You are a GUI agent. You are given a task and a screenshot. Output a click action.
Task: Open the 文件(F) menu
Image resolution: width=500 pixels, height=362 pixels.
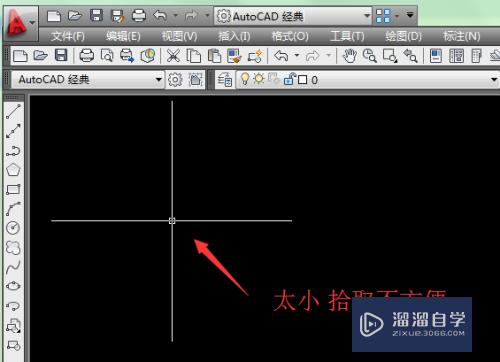click(x=68, y=36)
